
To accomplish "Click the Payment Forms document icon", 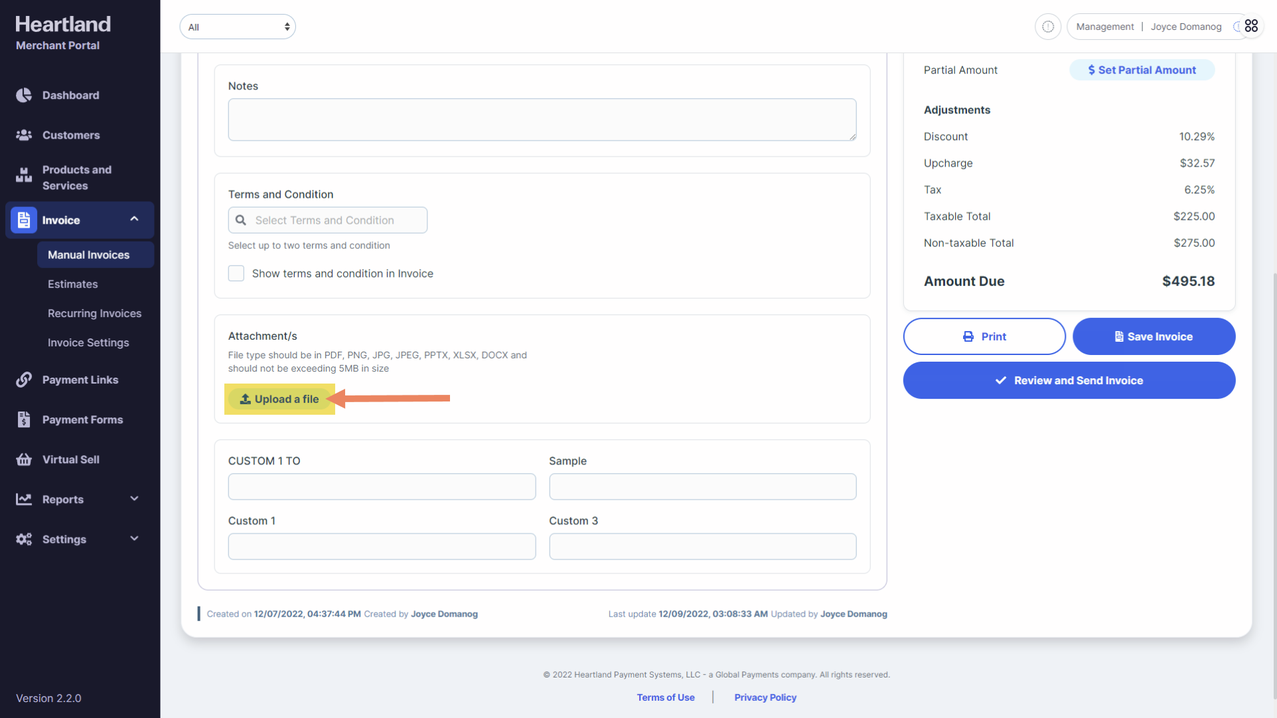I will 24,420.
